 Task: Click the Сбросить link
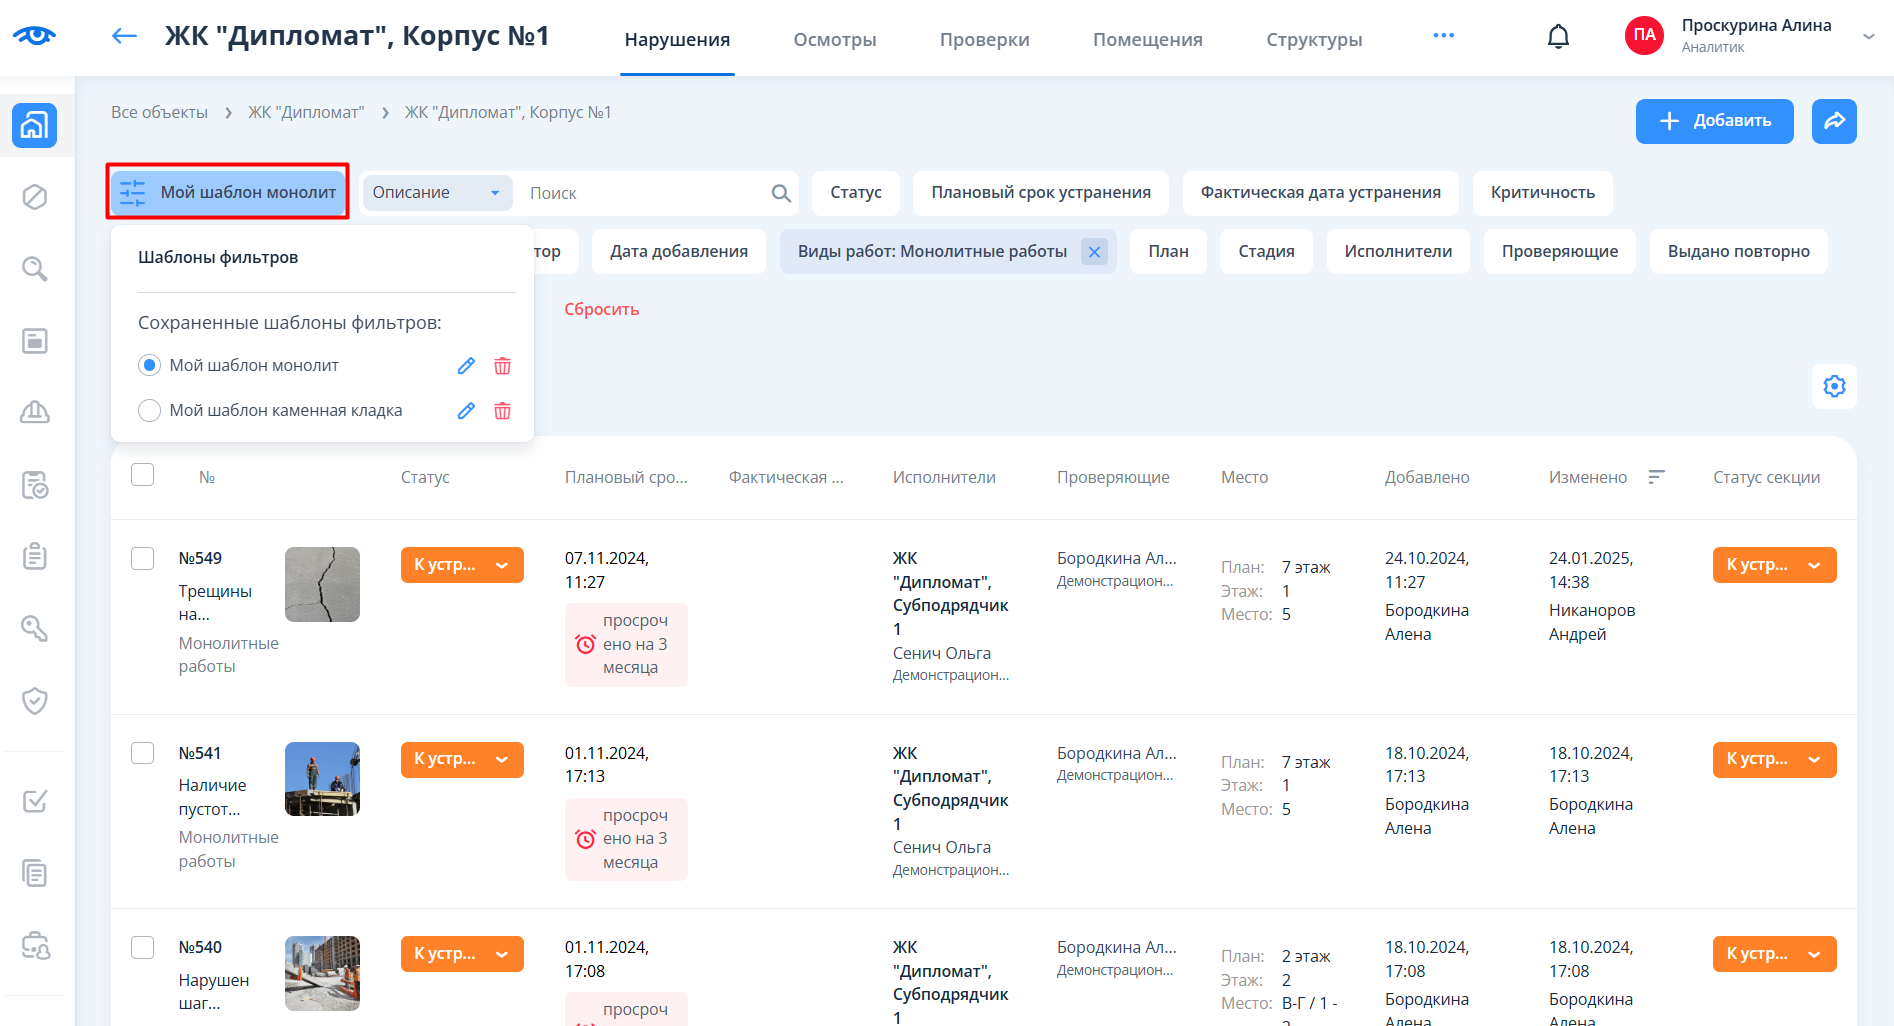[601, 309]
